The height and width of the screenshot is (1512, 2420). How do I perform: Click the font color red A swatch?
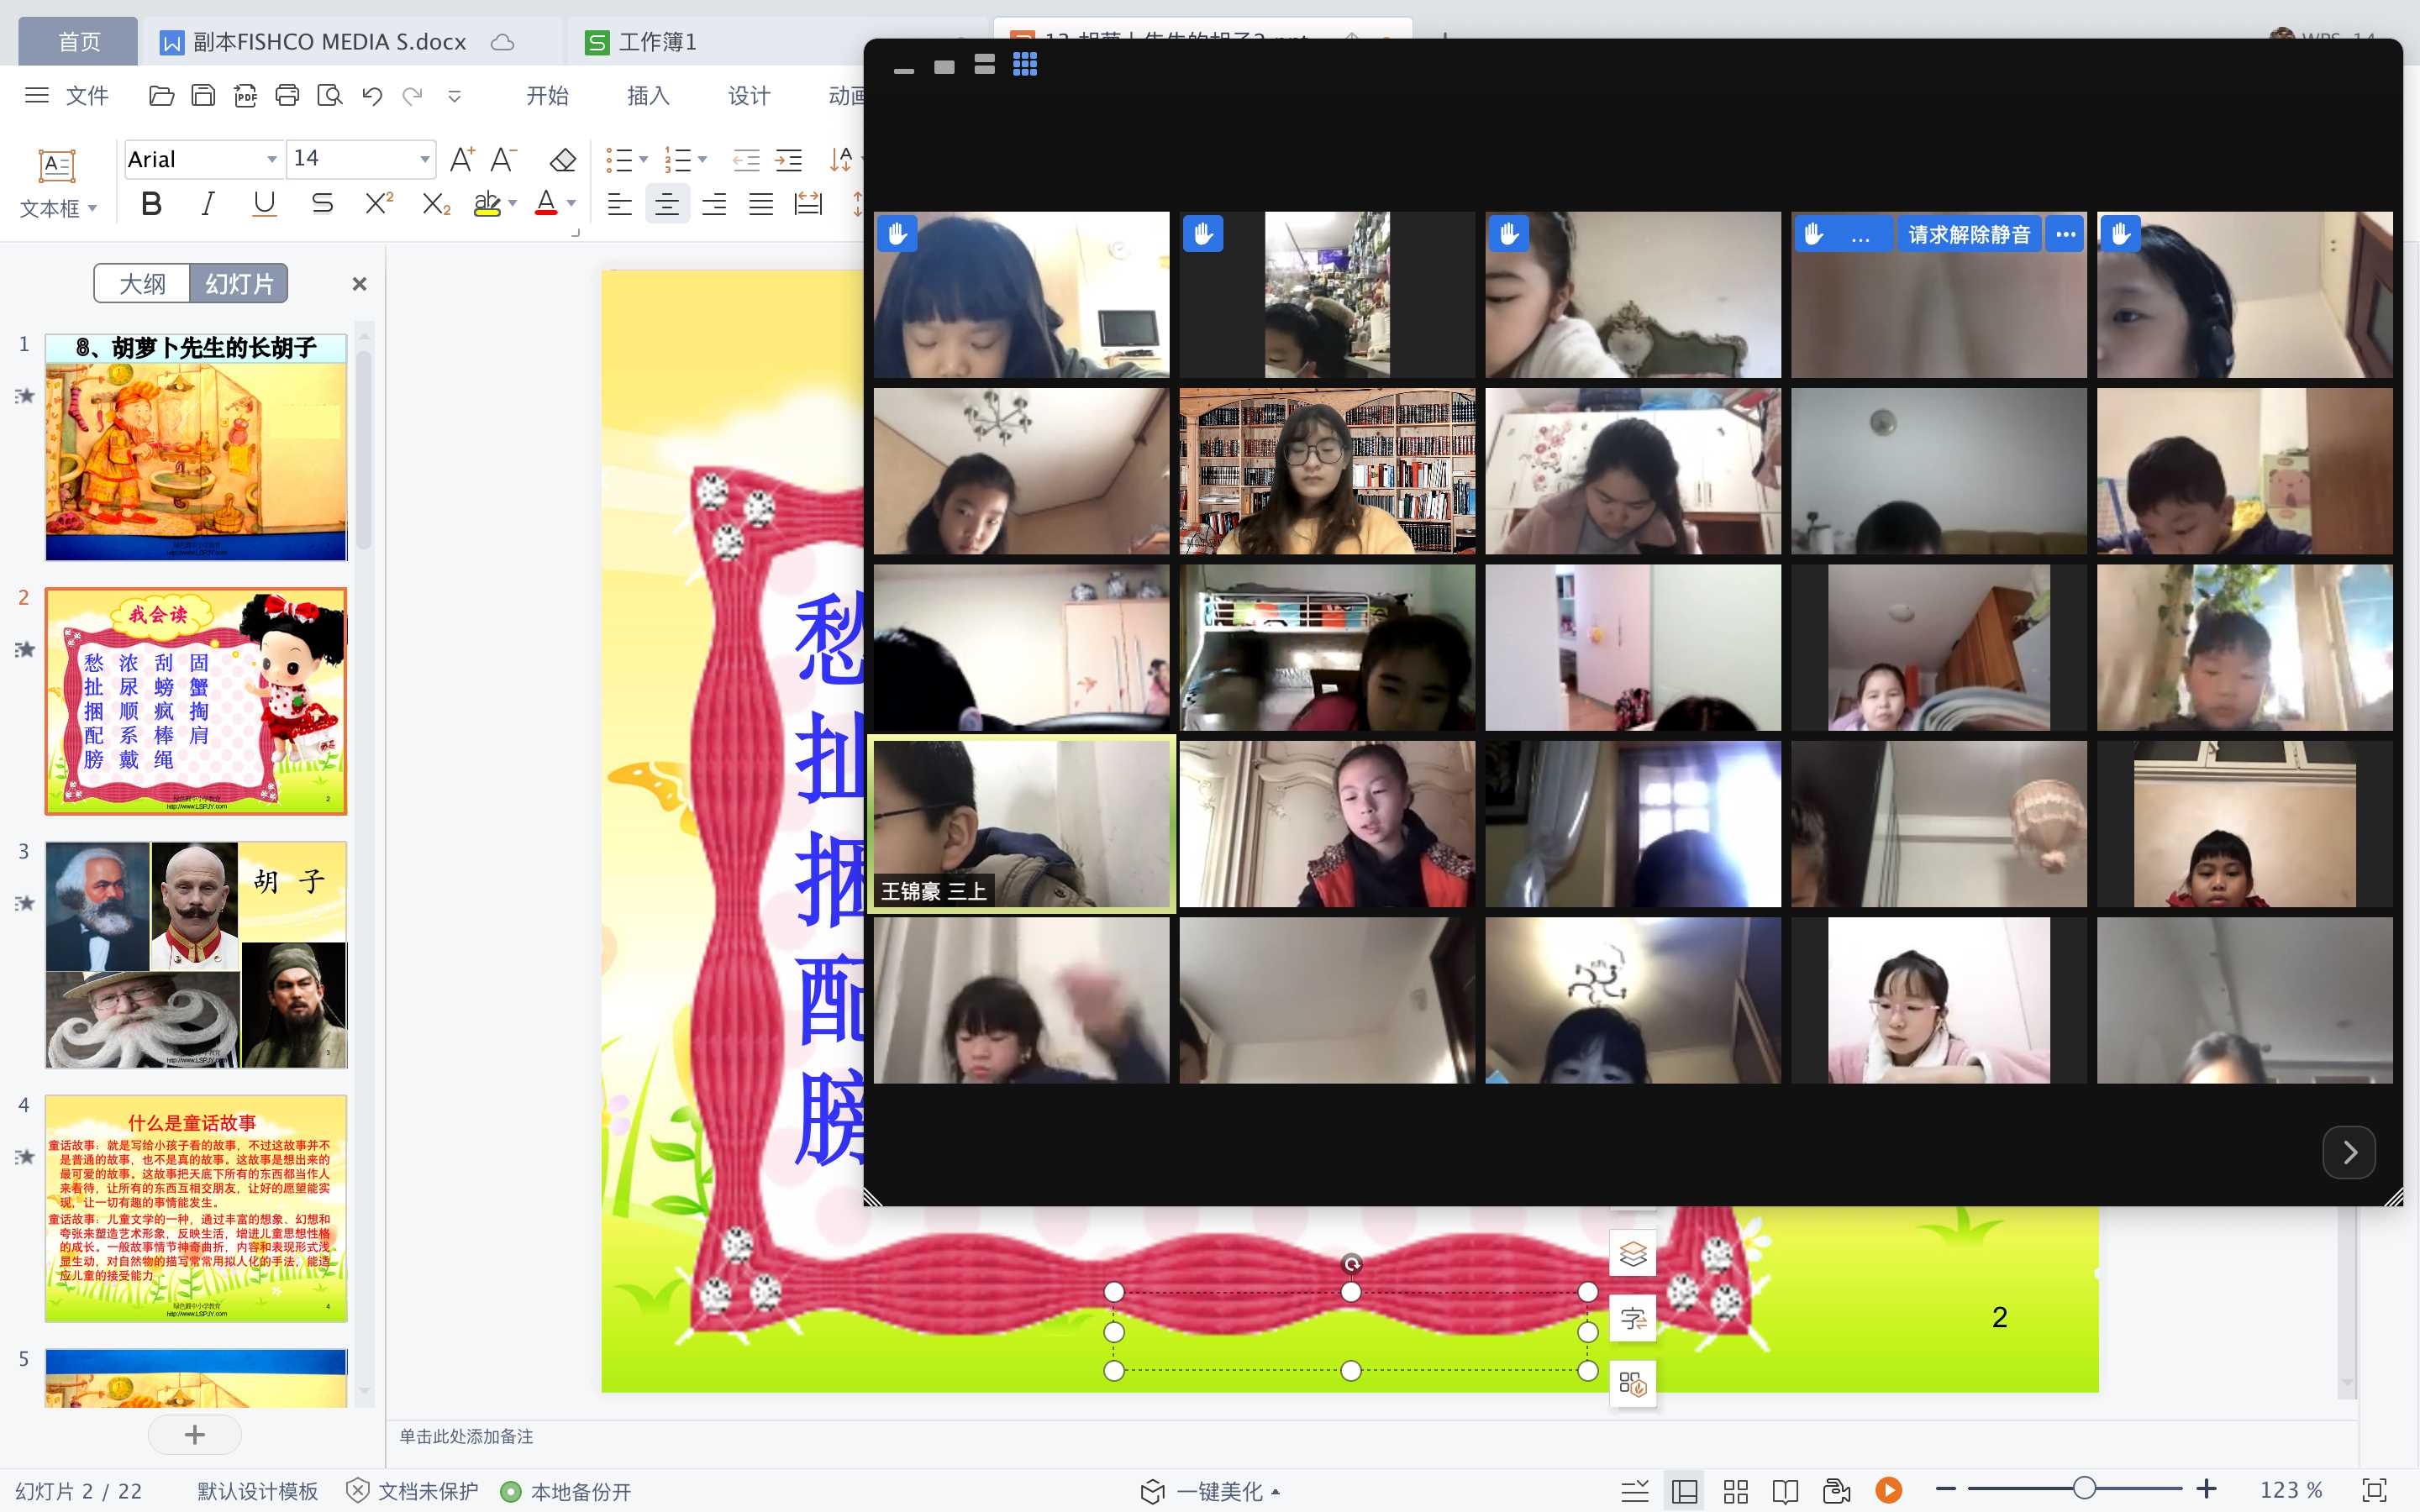[x=546, y=204]
